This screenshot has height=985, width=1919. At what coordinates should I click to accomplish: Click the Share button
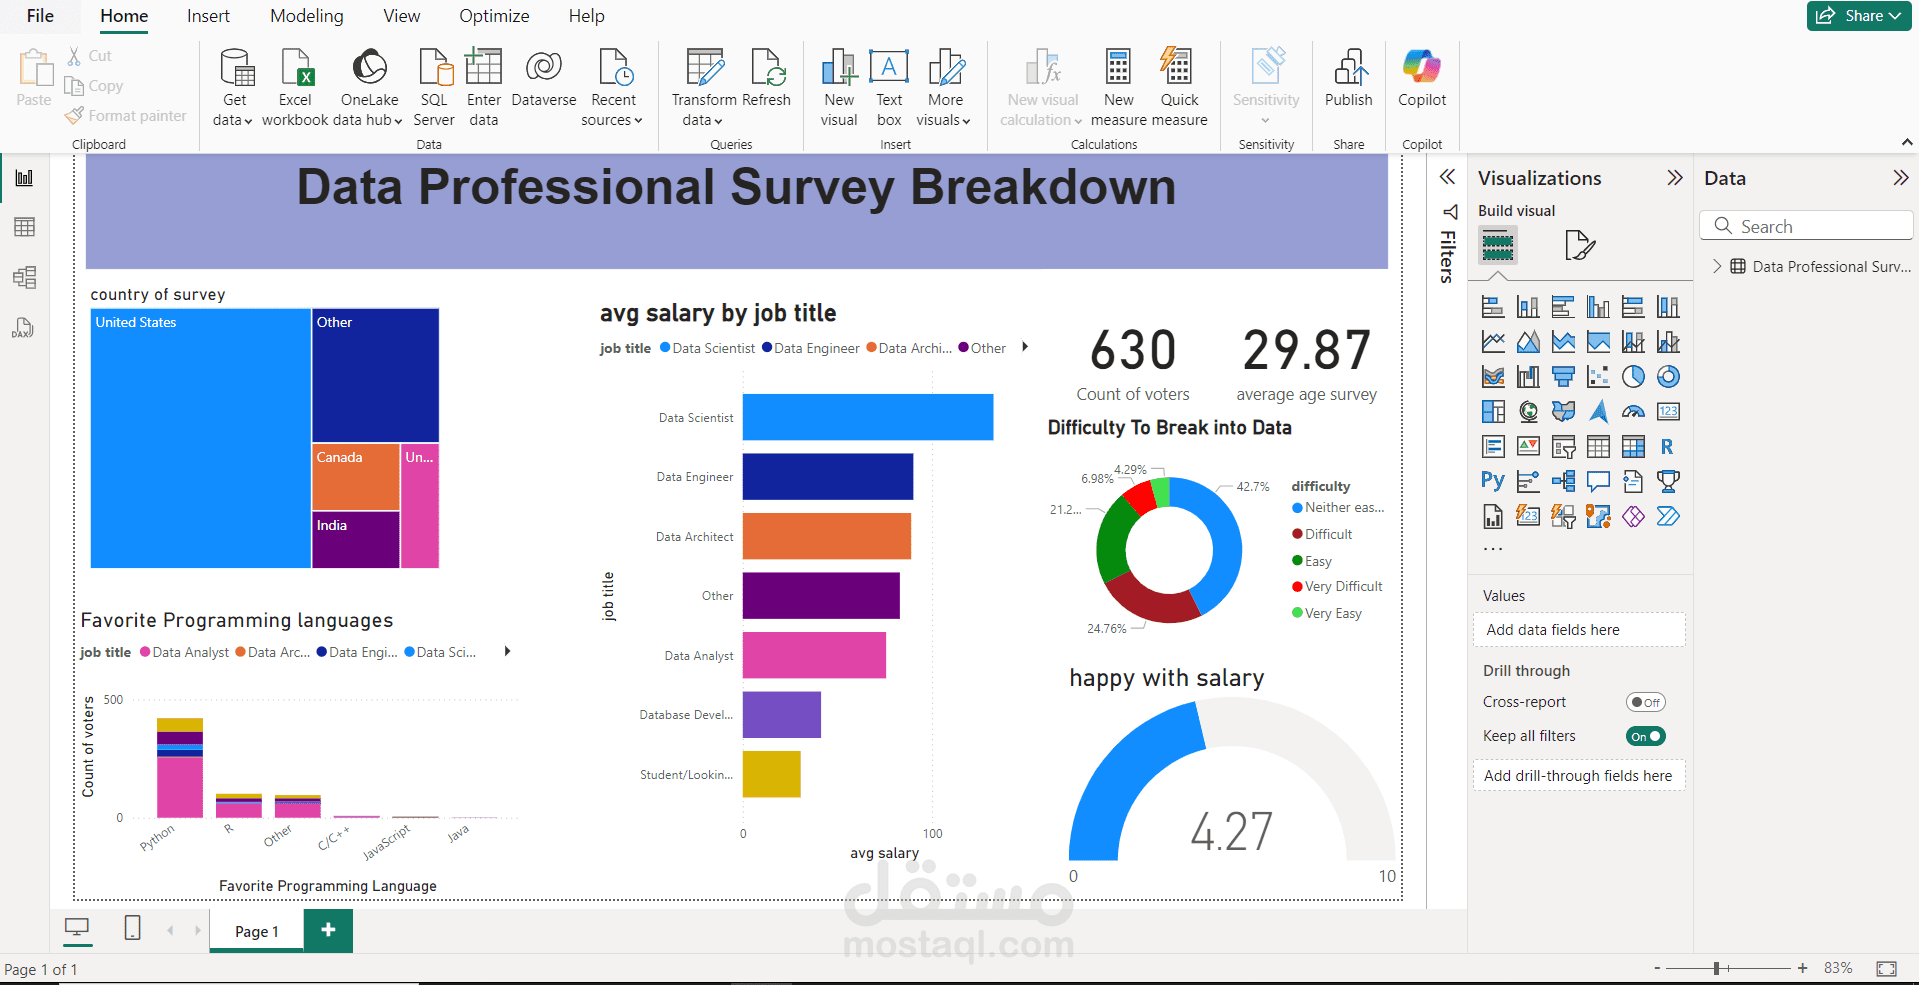1859,16
